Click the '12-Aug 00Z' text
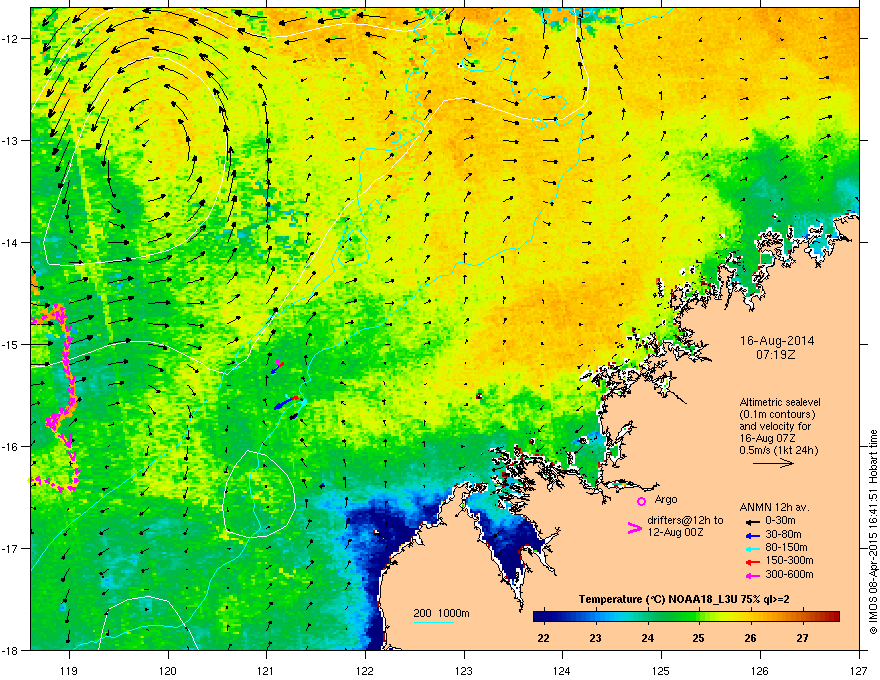The image size is (880, 680). coord(675,532)
